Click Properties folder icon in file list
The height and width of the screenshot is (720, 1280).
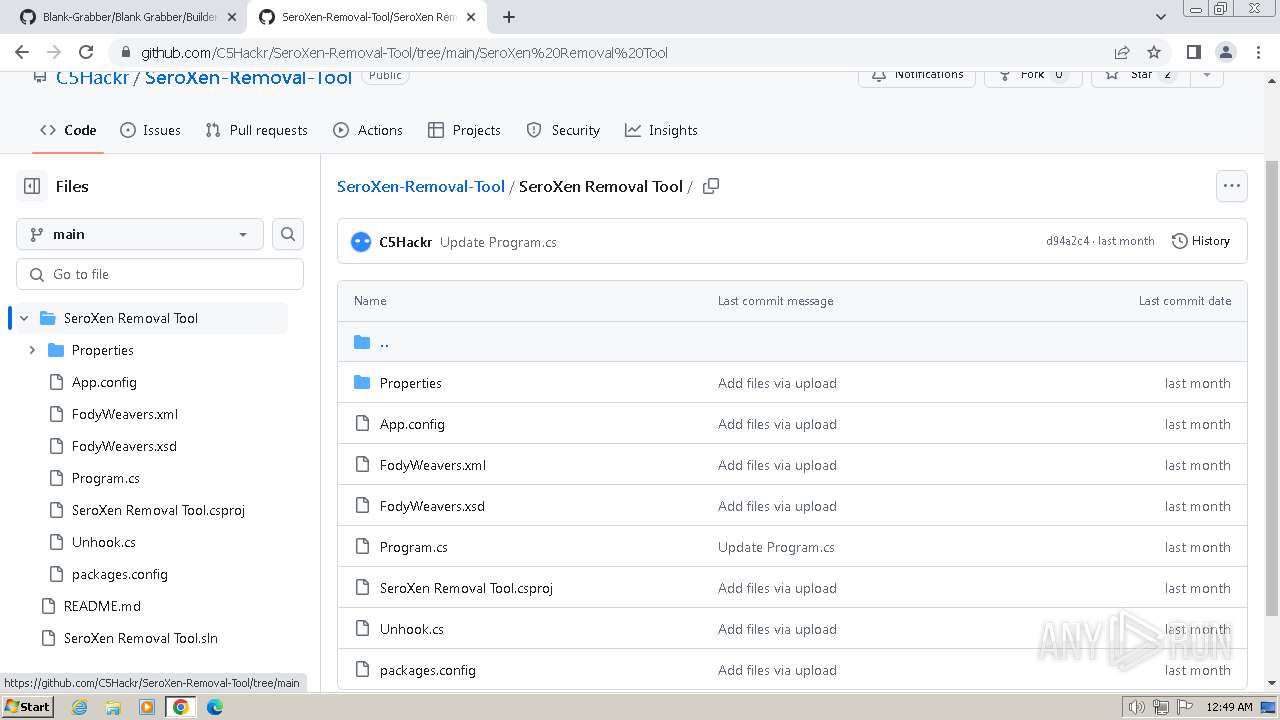362,383
